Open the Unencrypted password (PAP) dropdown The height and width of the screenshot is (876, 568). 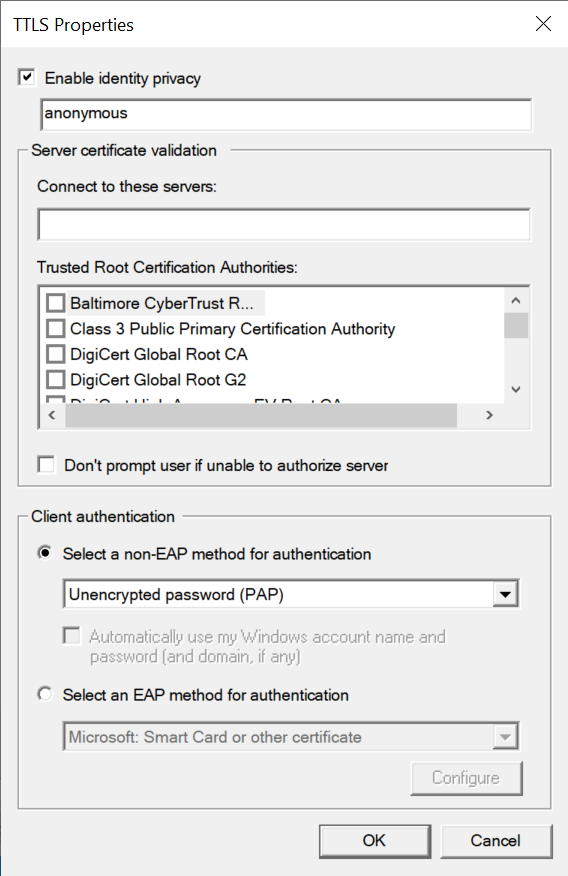pos(291,594)
